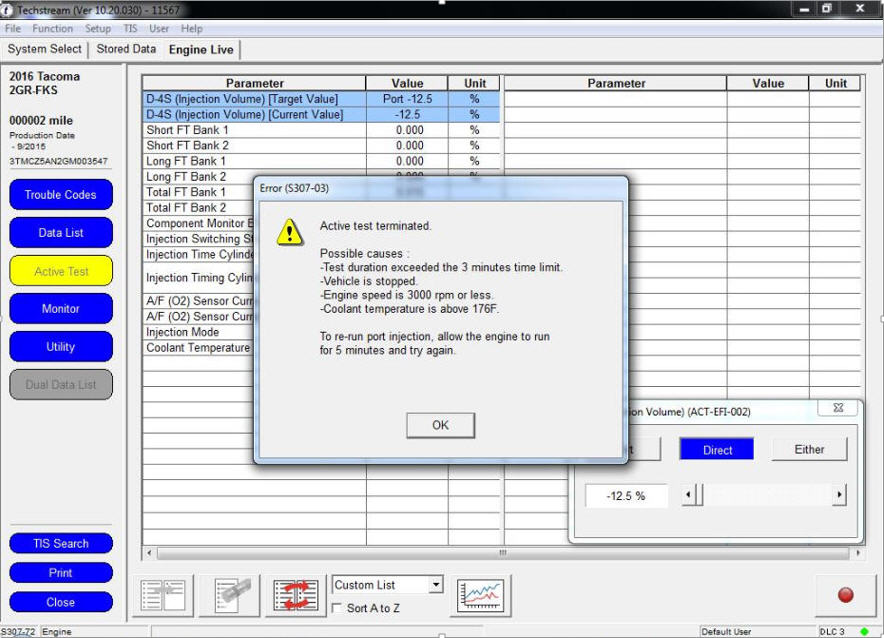
Task: Close the injection volume active test panel
Action: click(x=837, y=408)
